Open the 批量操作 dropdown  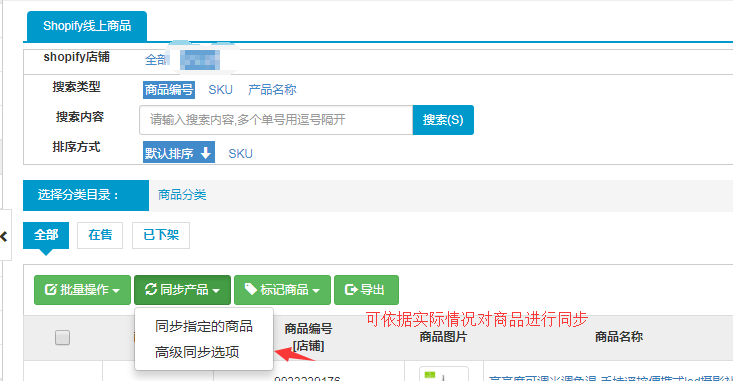click(82, 290)
